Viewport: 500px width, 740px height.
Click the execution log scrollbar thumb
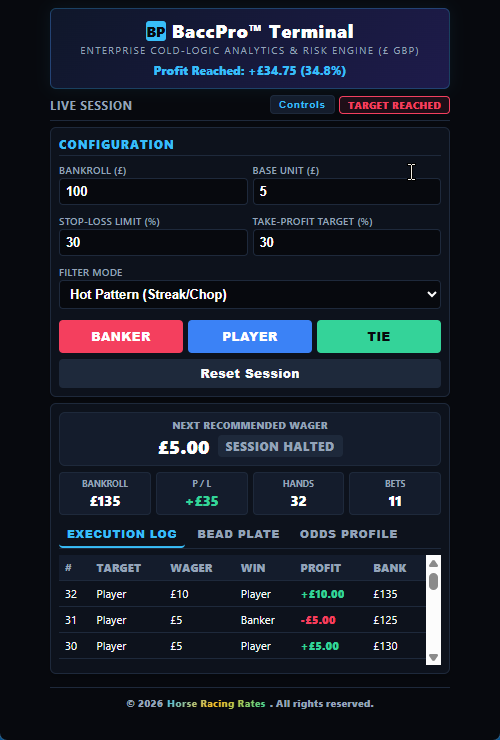(x=433, y=581)
